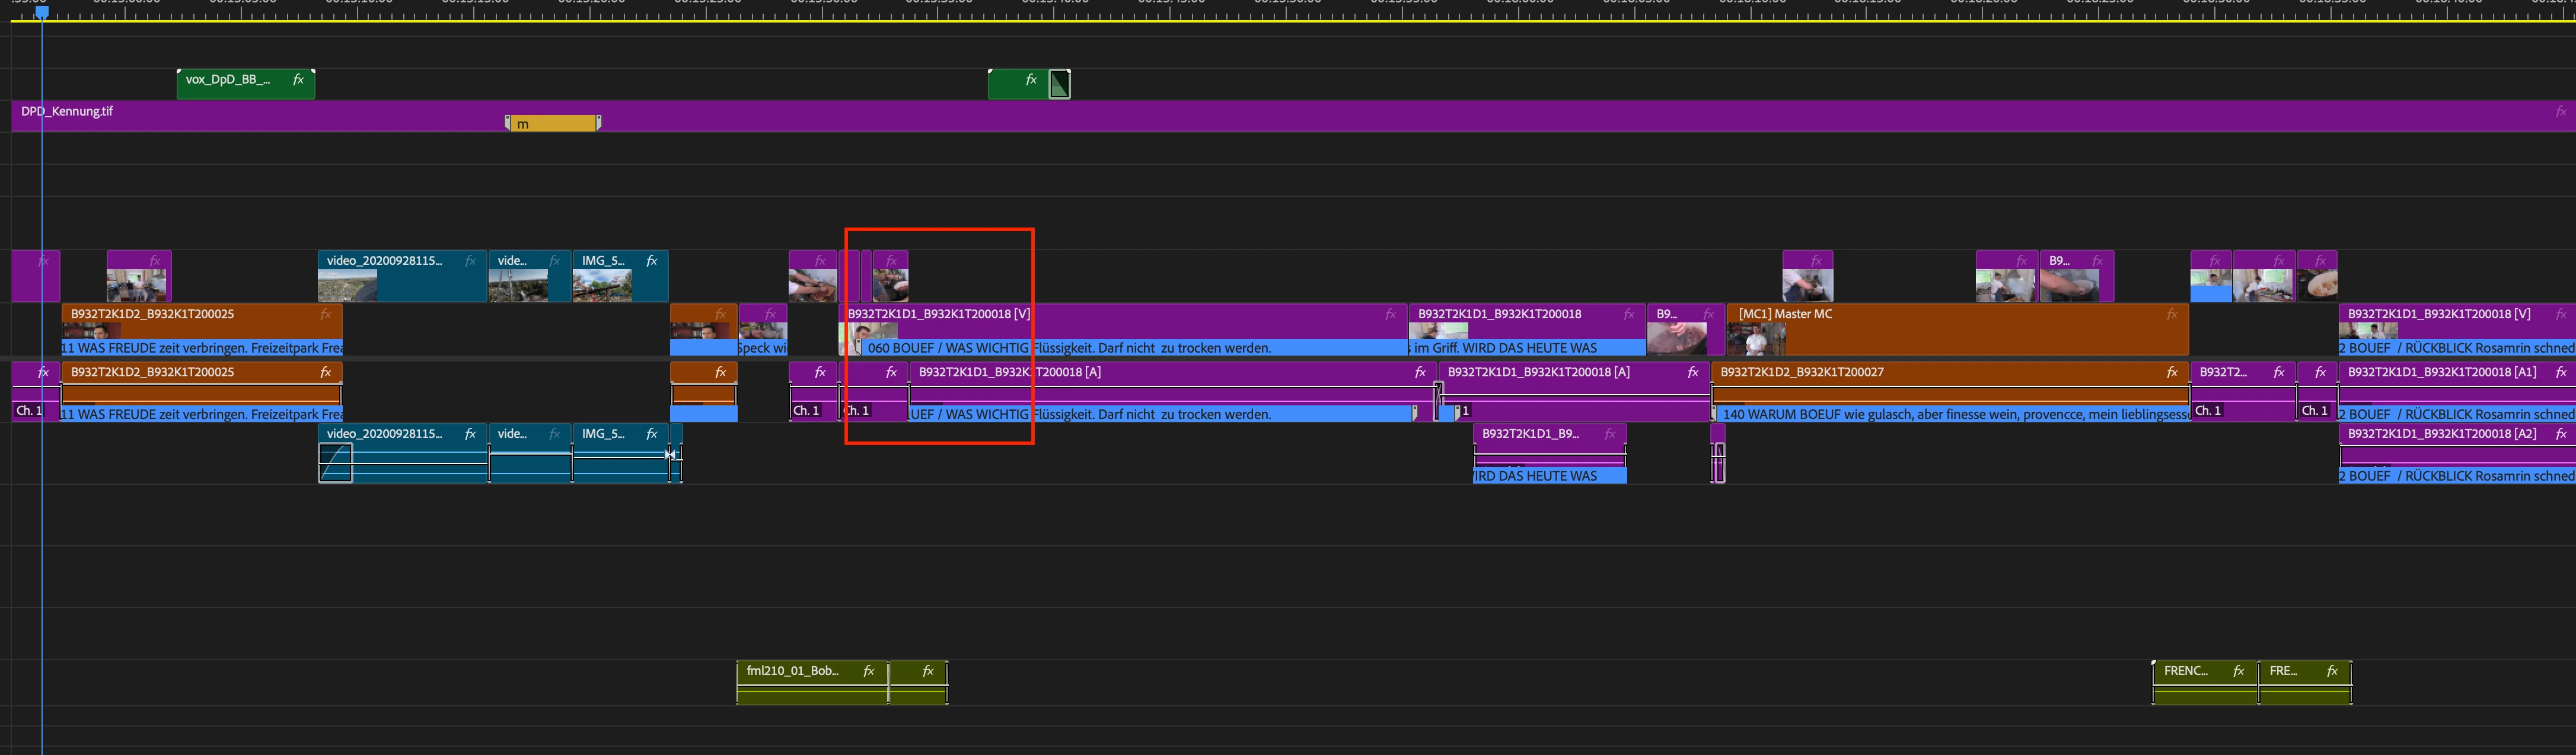Image resolution: width=2576 pixels, height=755 pixels.
Task: Click fx badge on fml210_01_Bob music clip
Action: tap(869, 671)
